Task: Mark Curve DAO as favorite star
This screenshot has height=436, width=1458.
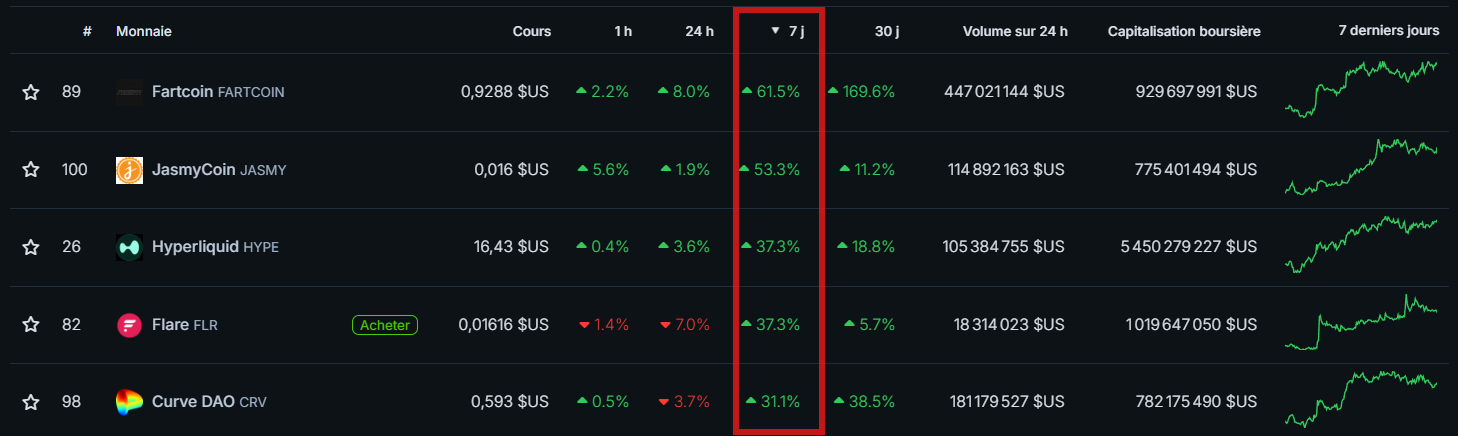Action: 31,402
